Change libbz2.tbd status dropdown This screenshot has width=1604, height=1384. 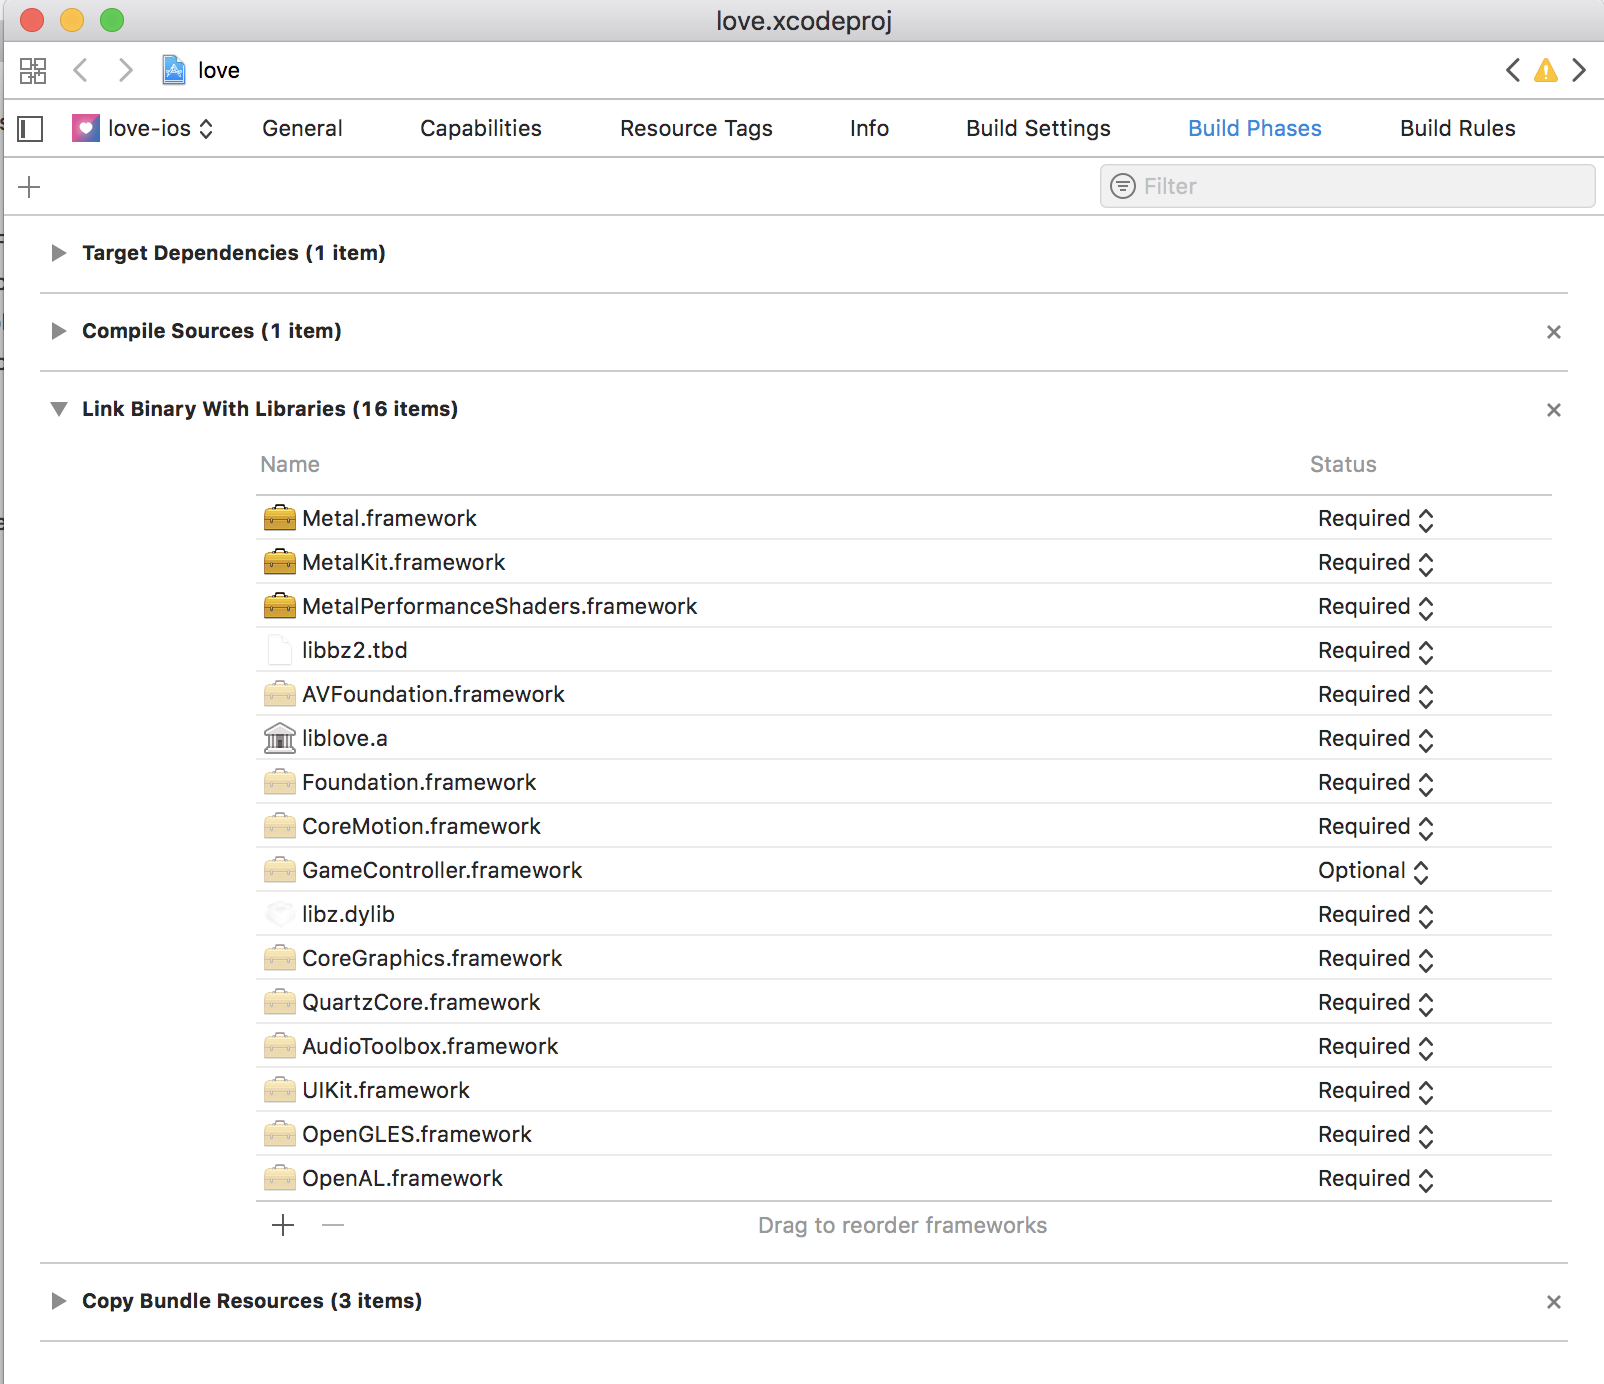[x=1376, y=651]
